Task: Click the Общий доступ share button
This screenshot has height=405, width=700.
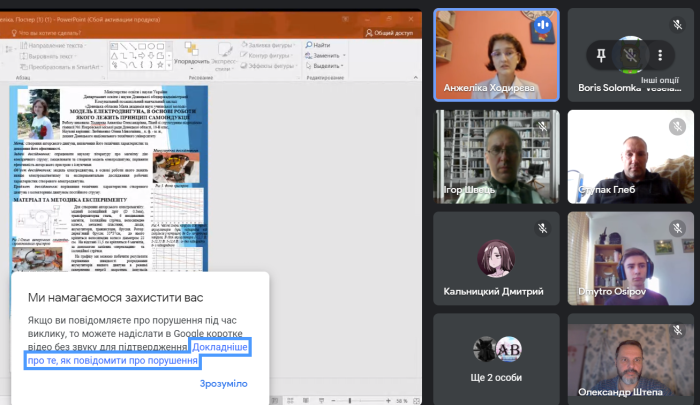Action: (x=391, y=32)
